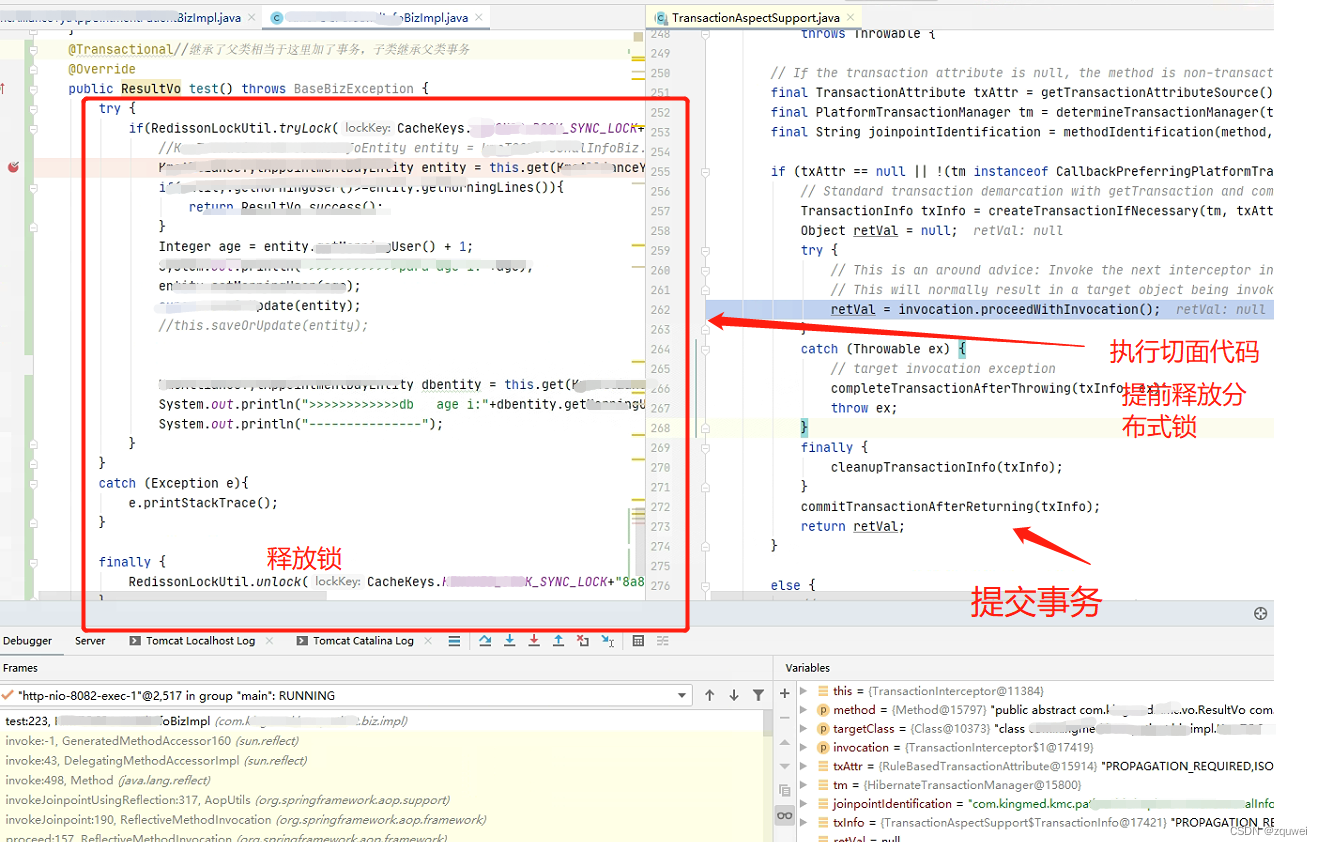This screenshot has height=846, width=1322.
Task: Click Trace Current Stream Chain icon
Action: tap(662, 641)
